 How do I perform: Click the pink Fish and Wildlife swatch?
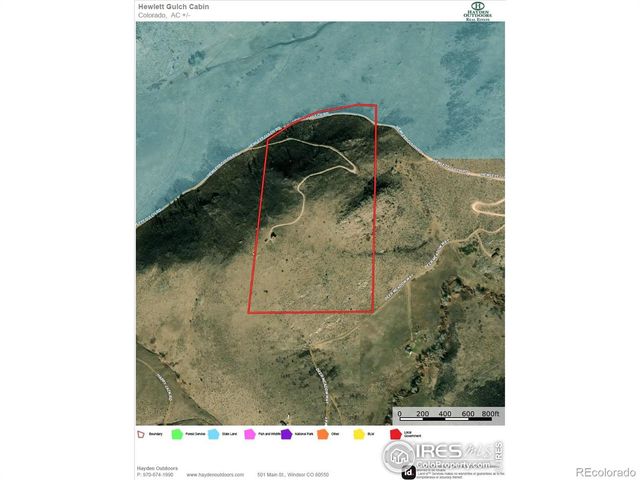[x=250, y=434]
